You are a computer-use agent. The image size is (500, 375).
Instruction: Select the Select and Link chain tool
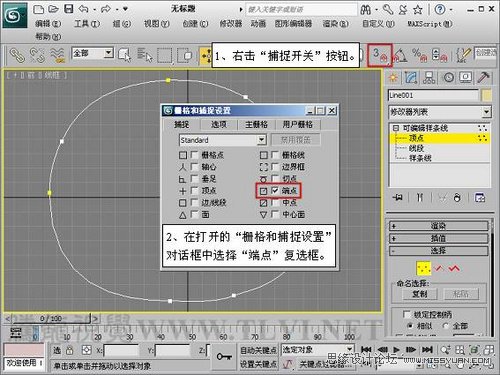[x=17, y=55]
